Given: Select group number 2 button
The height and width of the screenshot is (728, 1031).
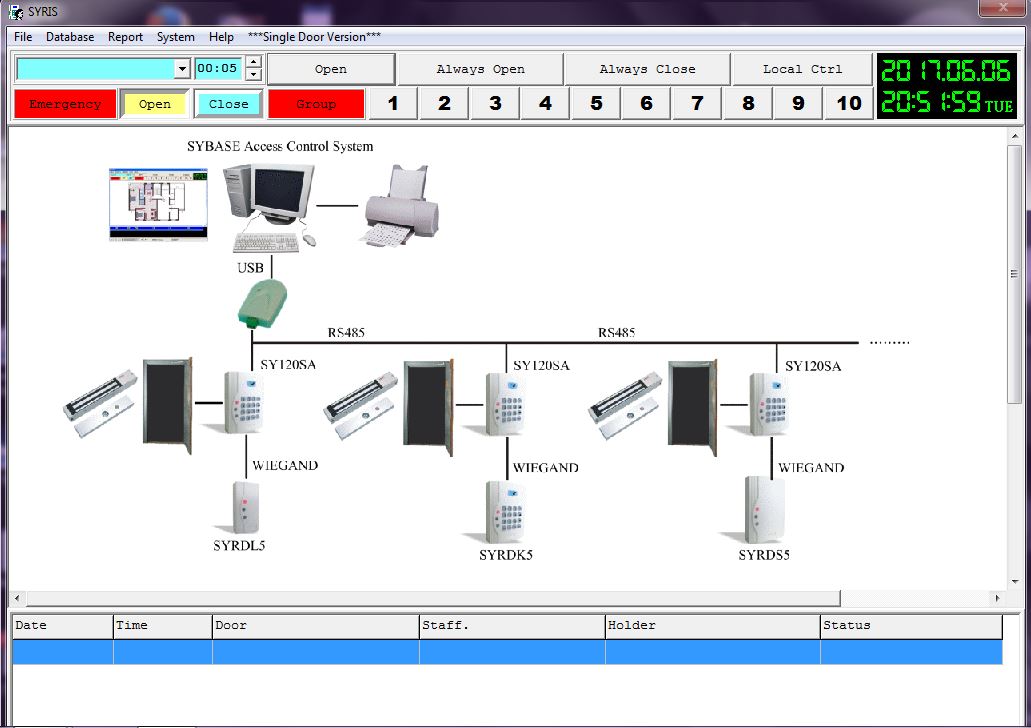Looking at the screenshot, I should [x=444, y=103].
